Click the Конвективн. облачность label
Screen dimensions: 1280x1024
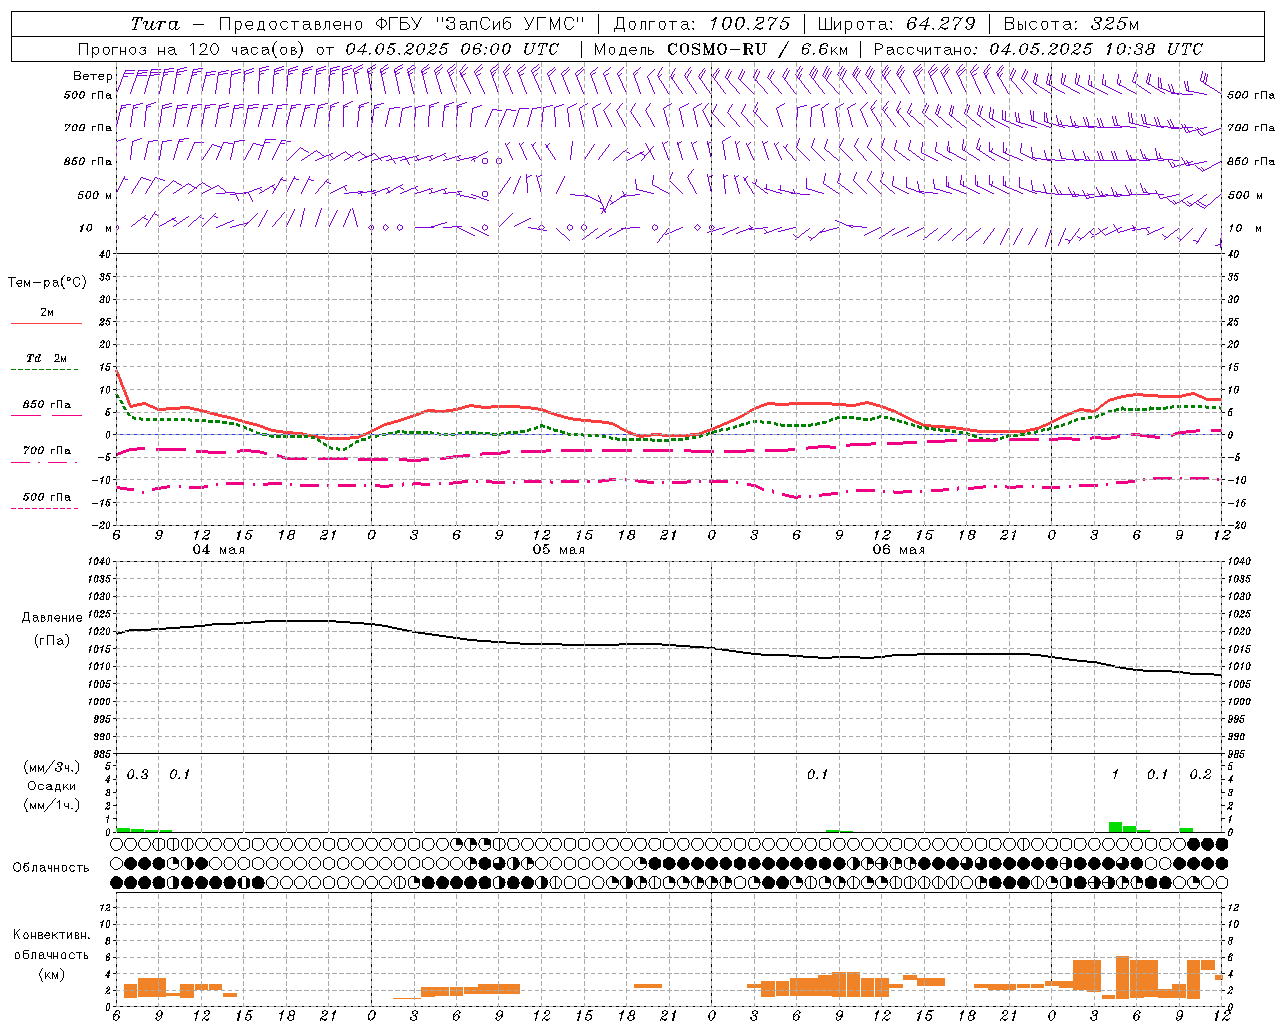click(x=51, y=944)
